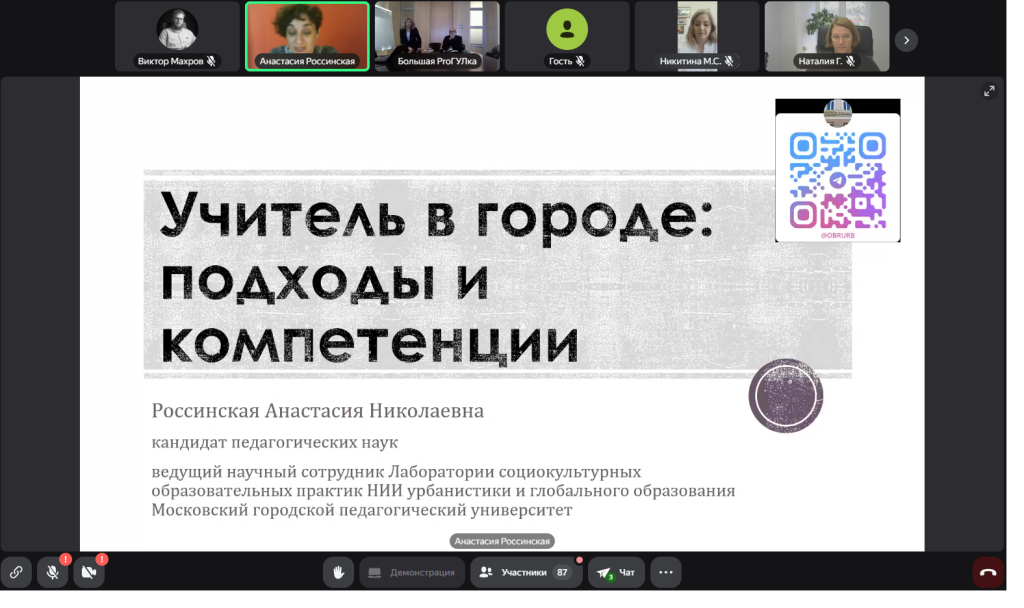Click the muted mic icon beside Виктор Махров
Image resolution: width=1024 pixels, height=608 pixels.
pos(211,61)
